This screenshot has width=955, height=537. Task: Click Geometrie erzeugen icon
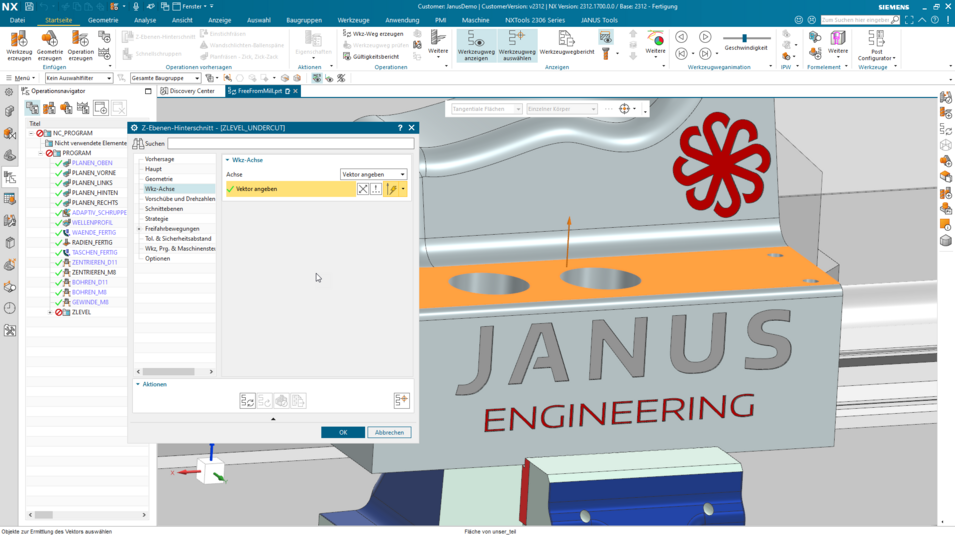click(x=49, y=40)
